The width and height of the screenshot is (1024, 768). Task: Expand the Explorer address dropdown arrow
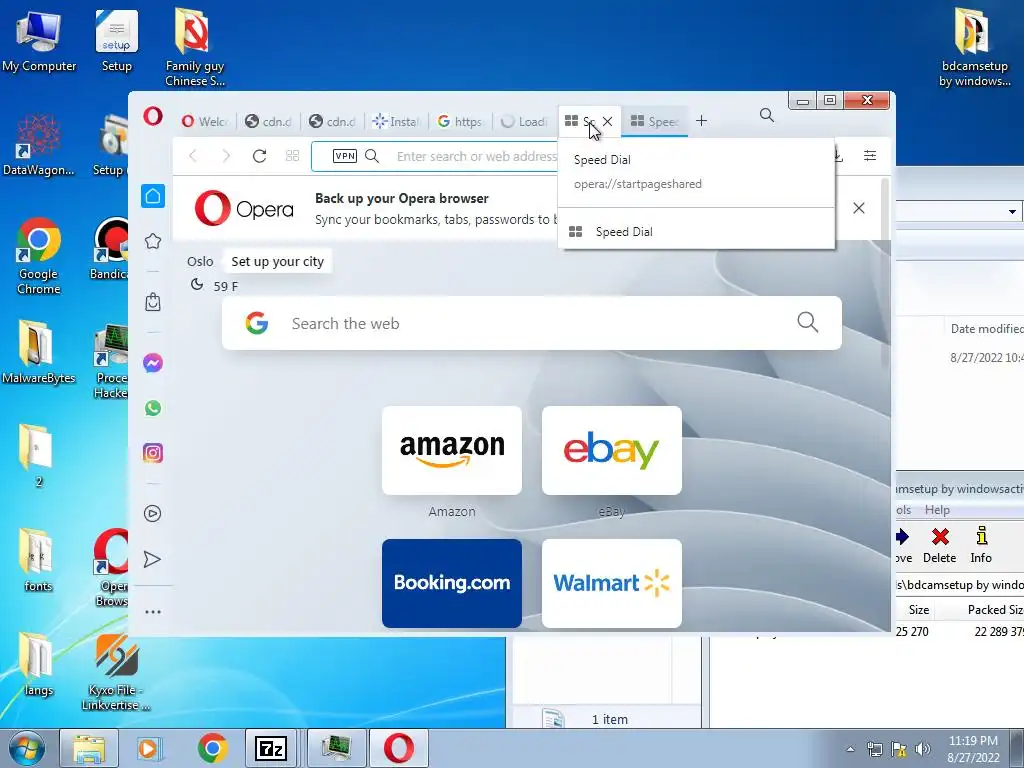pyautogui.click(x=1012, y=212)
